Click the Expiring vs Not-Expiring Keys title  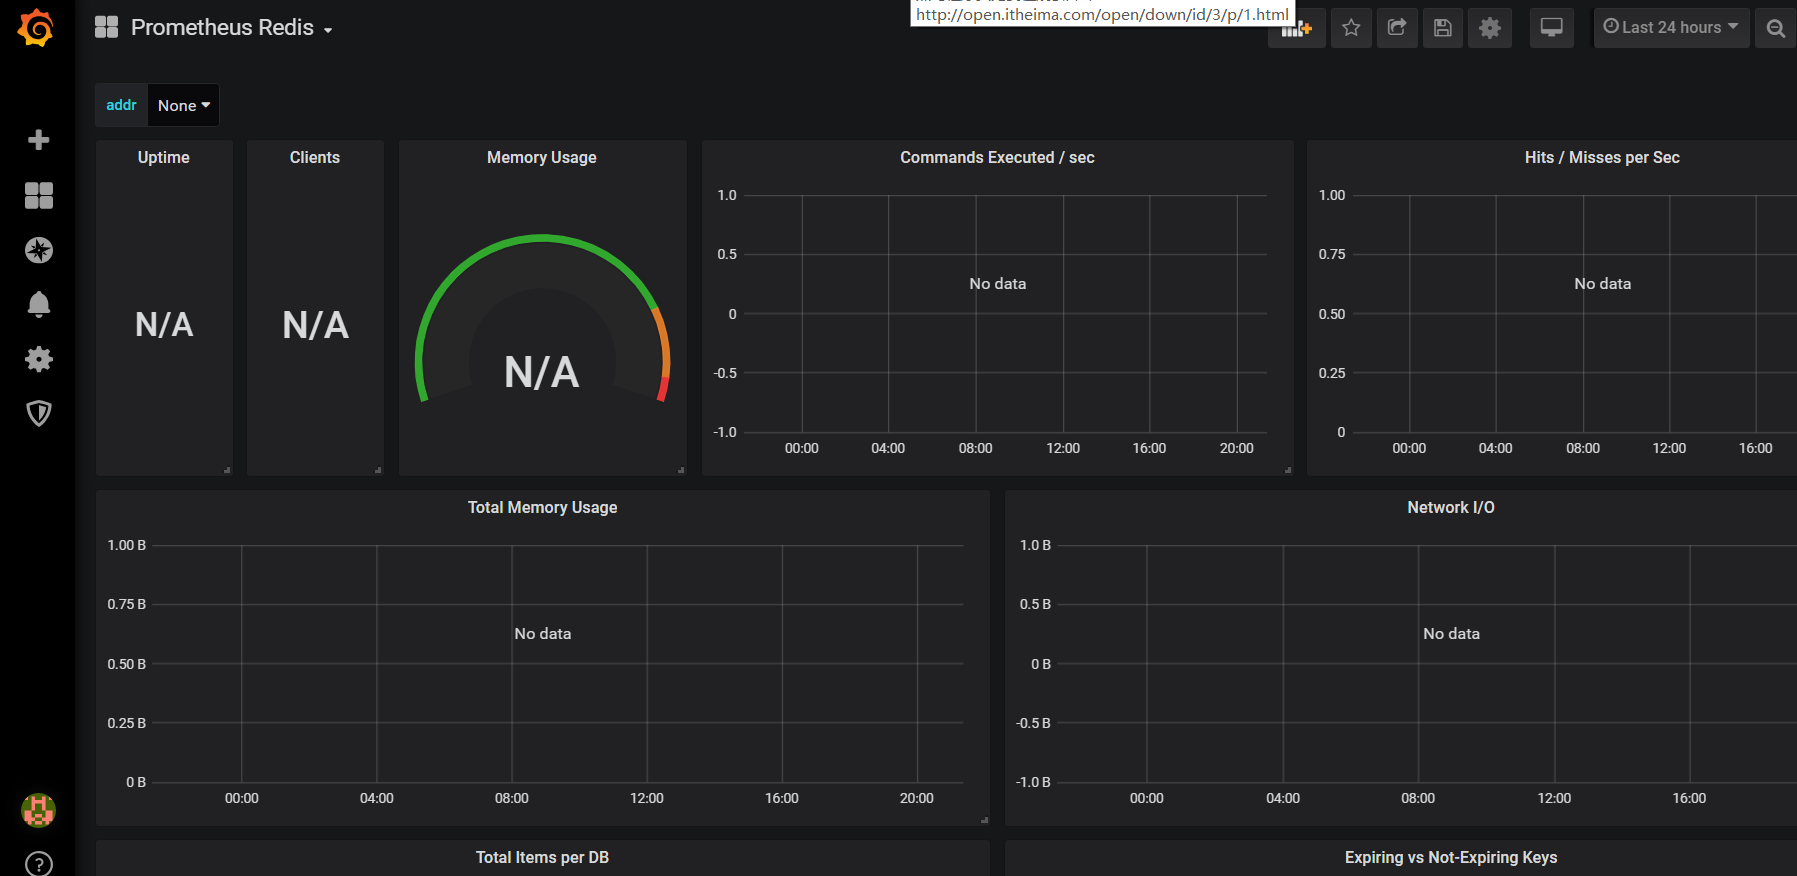[x=1451, y=857]
